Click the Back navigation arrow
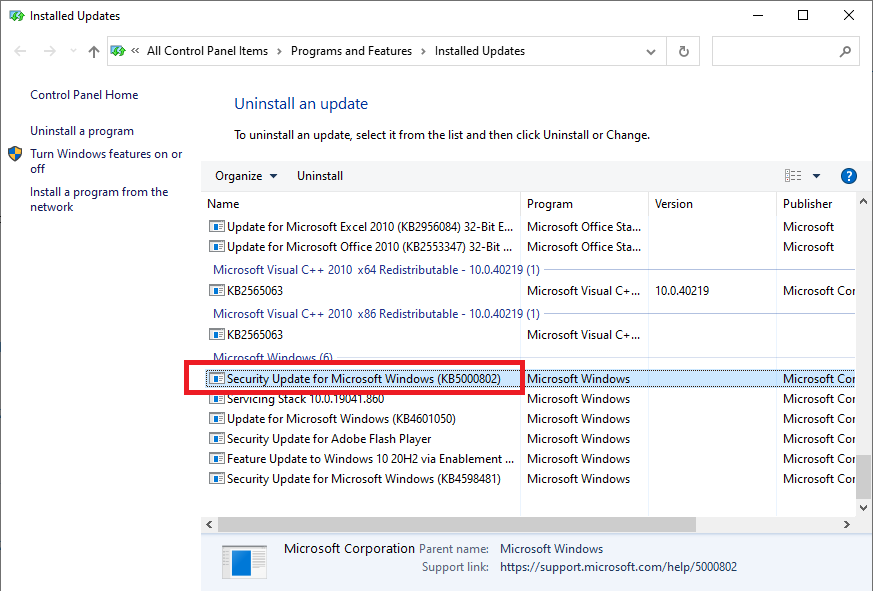 pos(20,51)
